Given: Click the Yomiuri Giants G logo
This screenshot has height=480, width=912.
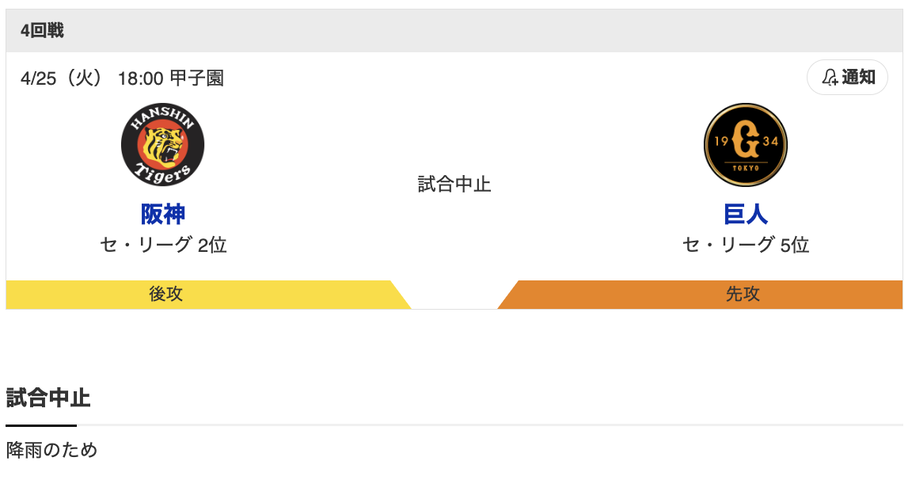Looking at the screenshot, I should tap(745, 144).
